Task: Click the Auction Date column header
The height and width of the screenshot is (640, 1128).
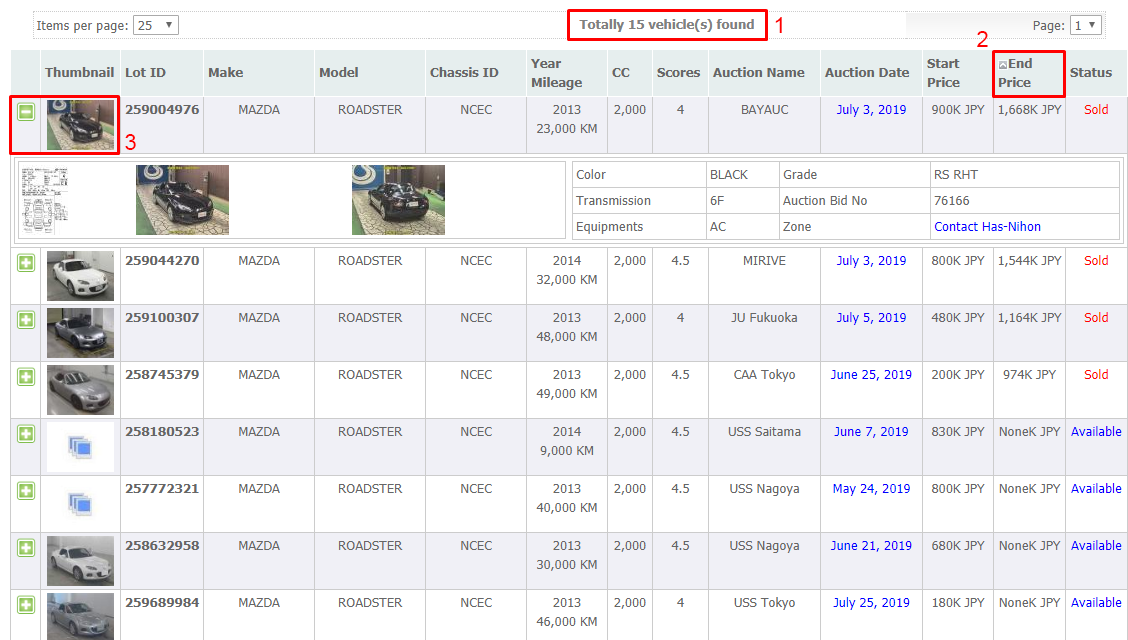Action: pyautogui.click(x=867, y=73)
